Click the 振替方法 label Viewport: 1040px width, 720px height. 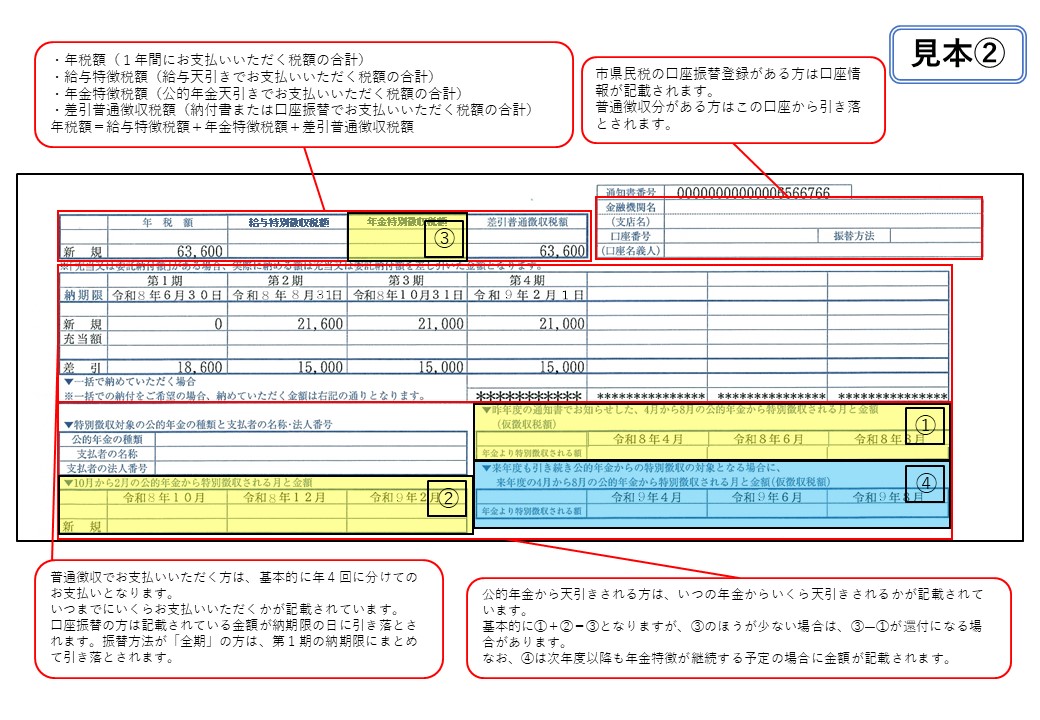pyautogui.click(x=854, y=236)
